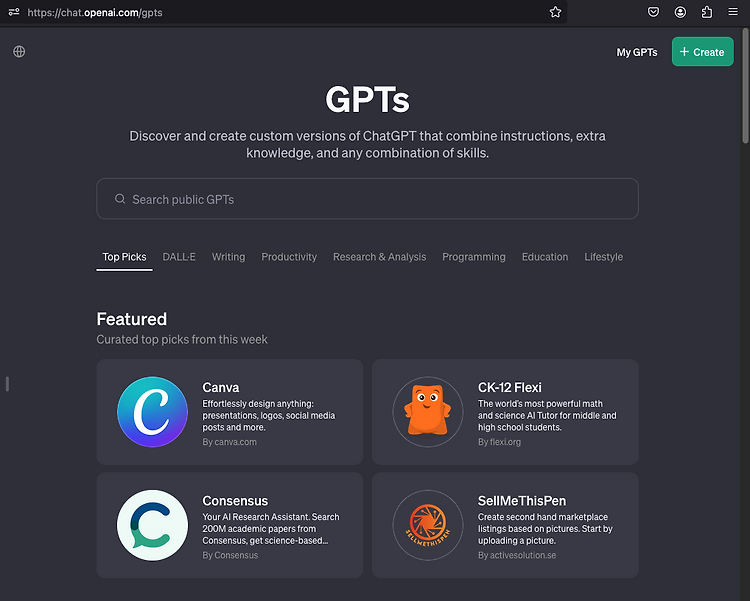This screenshot has height=601, width=750.
Task: Open the Research & Analysis tab
Action: [379, 257]
